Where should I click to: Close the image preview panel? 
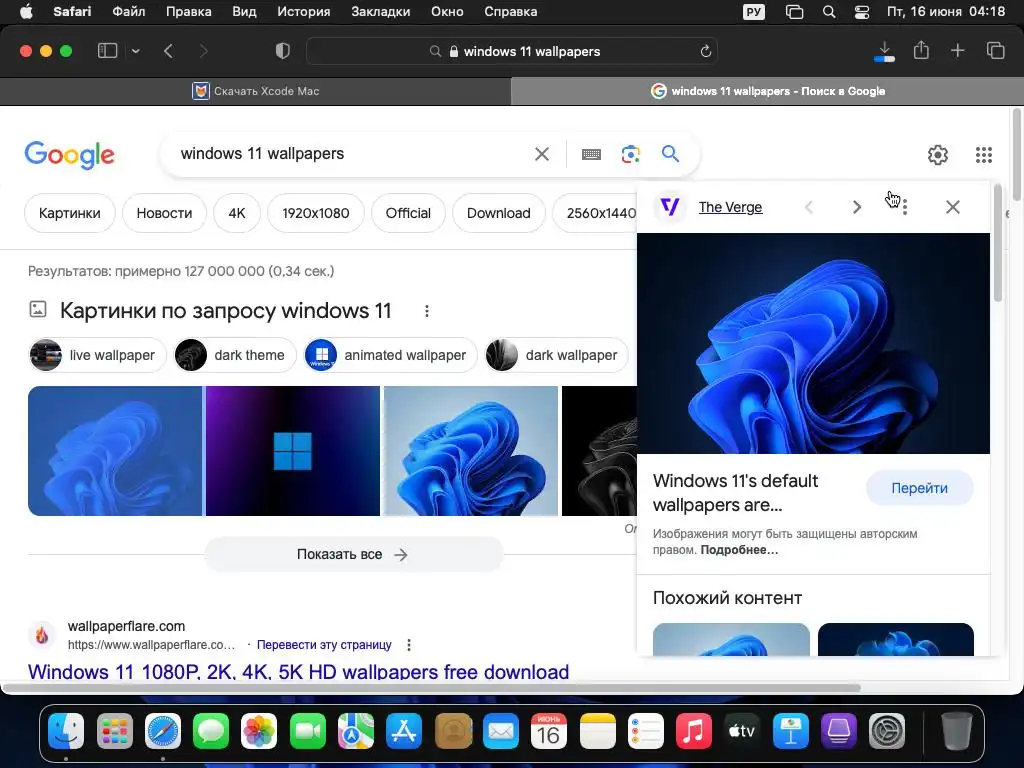coord(953,207)
